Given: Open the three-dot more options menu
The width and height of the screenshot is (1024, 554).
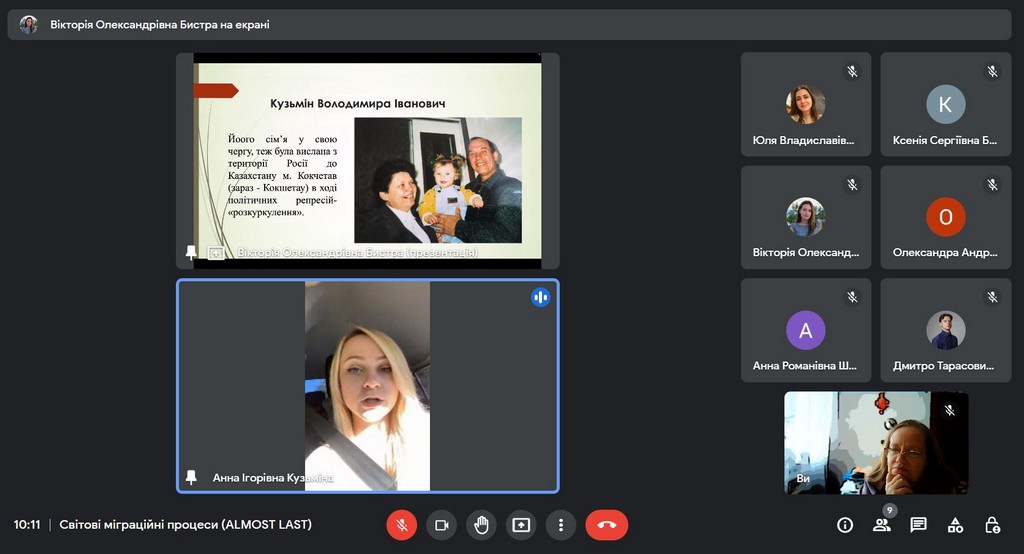Looking at the screenshot, I should 561,525.
